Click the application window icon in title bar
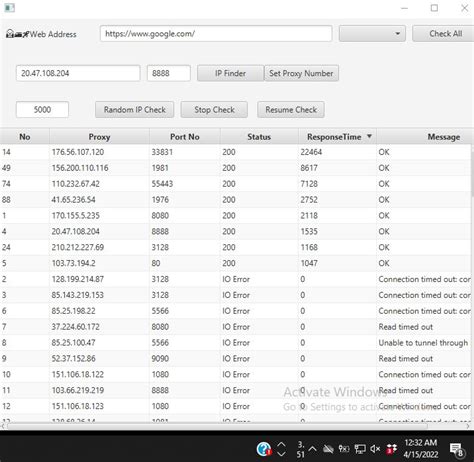Screen dimensions: 474x462 pyautogui.click(x=9, y=8)
